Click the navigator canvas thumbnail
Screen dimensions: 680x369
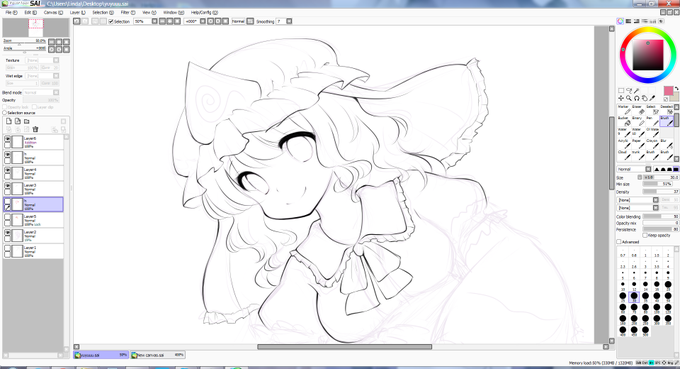[x=36, y=28]
